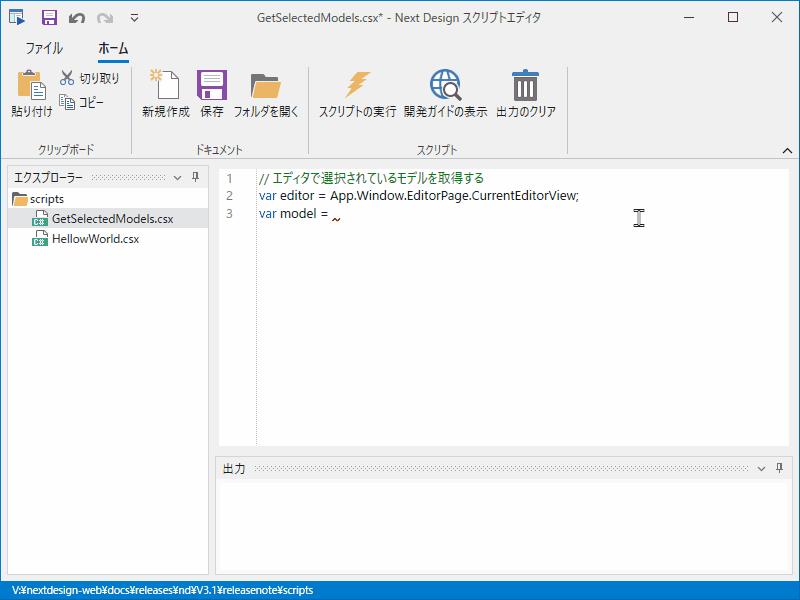Create a new script with 新規作成

coord(165,94)
